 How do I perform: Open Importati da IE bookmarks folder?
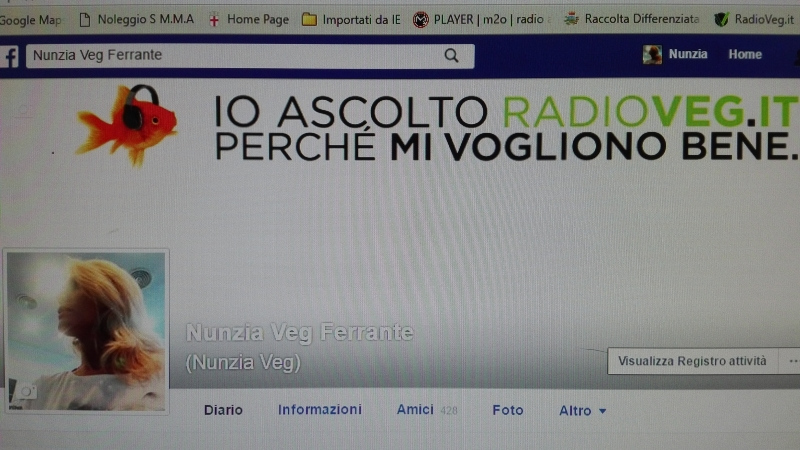point(351,19)
